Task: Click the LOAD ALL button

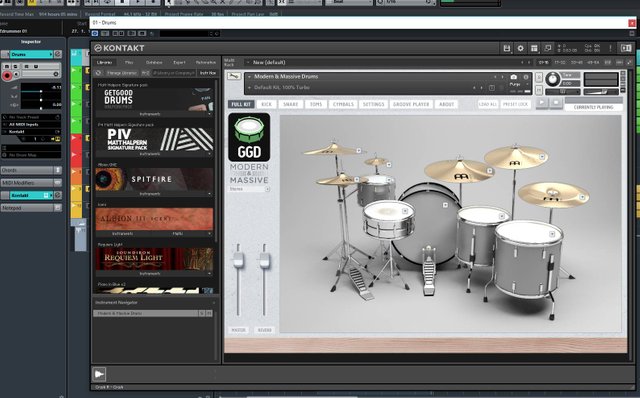Action: [x=487, y=105]
